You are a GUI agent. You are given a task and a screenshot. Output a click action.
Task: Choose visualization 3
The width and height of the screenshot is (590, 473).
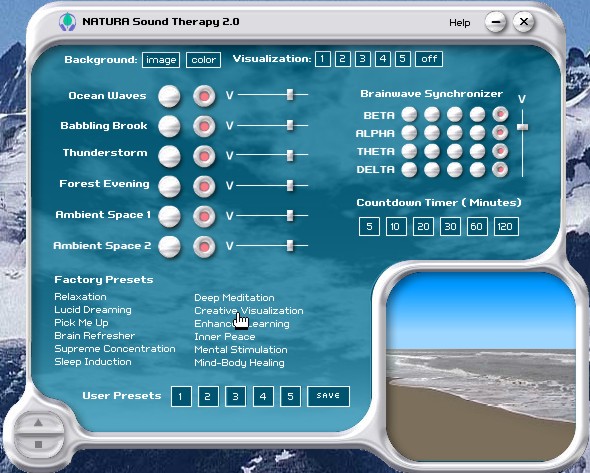point(362,59)
